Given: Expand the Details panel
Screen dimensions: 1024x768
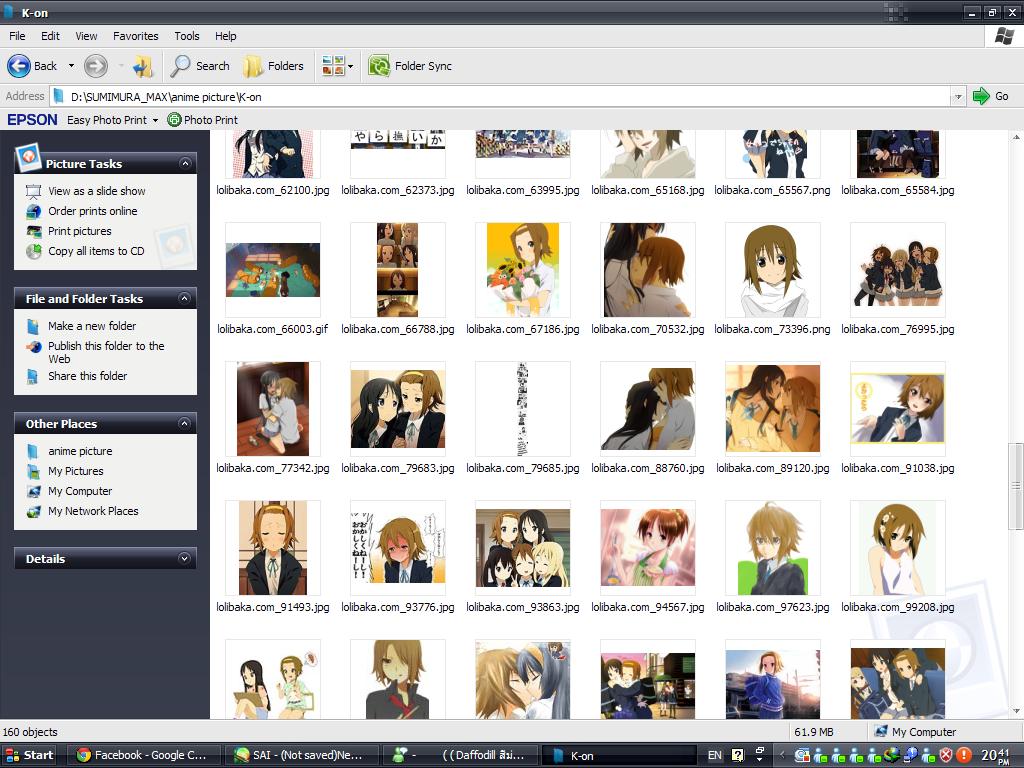Looking at the screenshot, I should coord(185,558).
